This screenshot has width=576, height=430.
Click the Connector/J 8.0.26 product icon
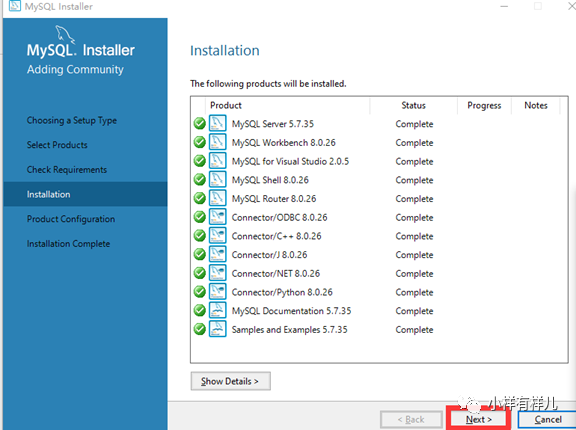click(x=217, y=254)
